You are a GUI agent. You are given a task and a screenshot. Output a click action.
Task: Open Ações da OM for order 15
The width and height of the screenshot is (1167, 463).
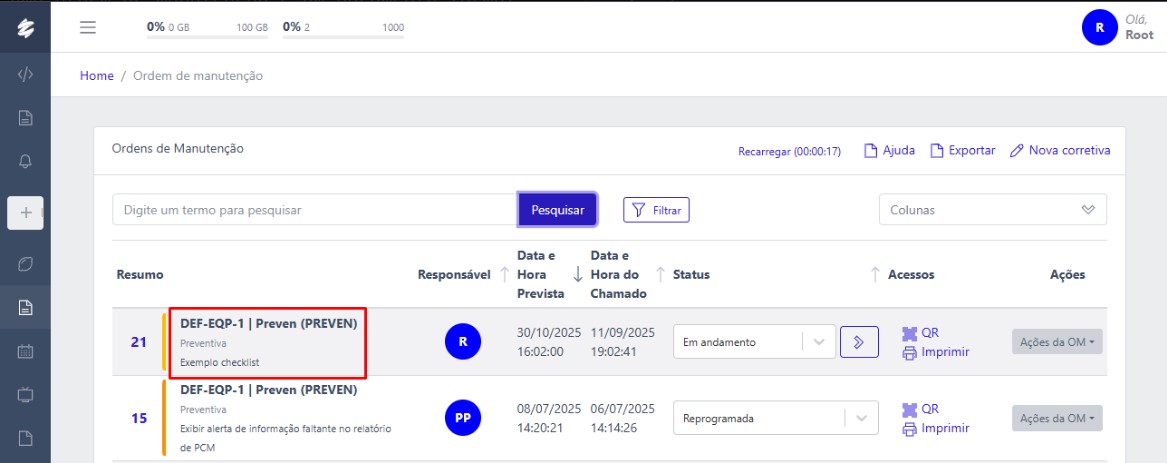1057,418
